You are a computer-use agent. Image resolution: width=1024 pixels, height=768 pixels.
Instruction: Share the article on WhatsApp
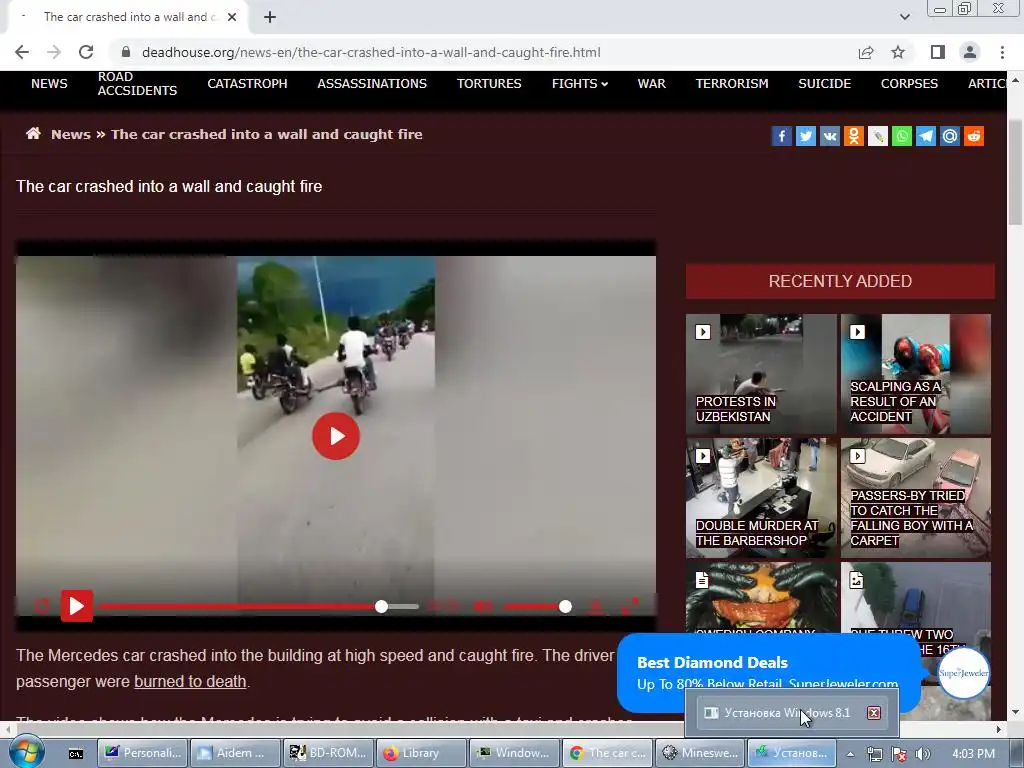pos(902,136)
